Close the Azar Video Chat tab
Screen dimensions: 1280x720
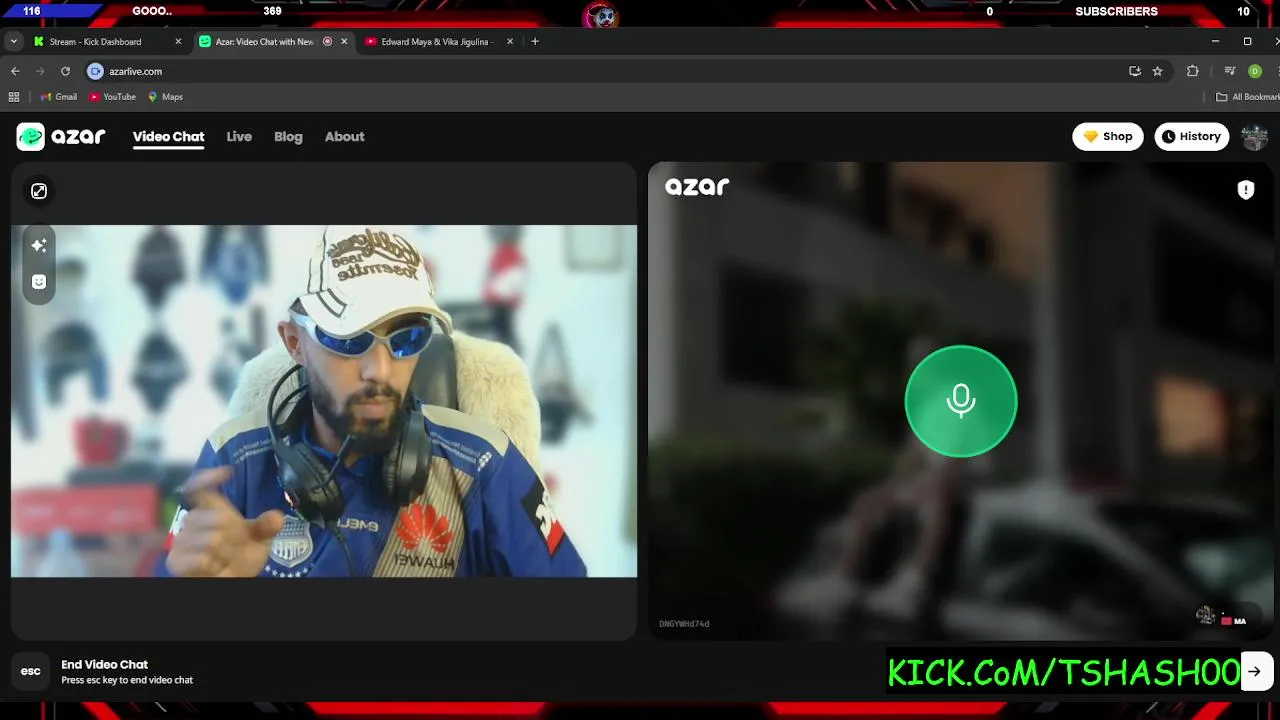344,42
